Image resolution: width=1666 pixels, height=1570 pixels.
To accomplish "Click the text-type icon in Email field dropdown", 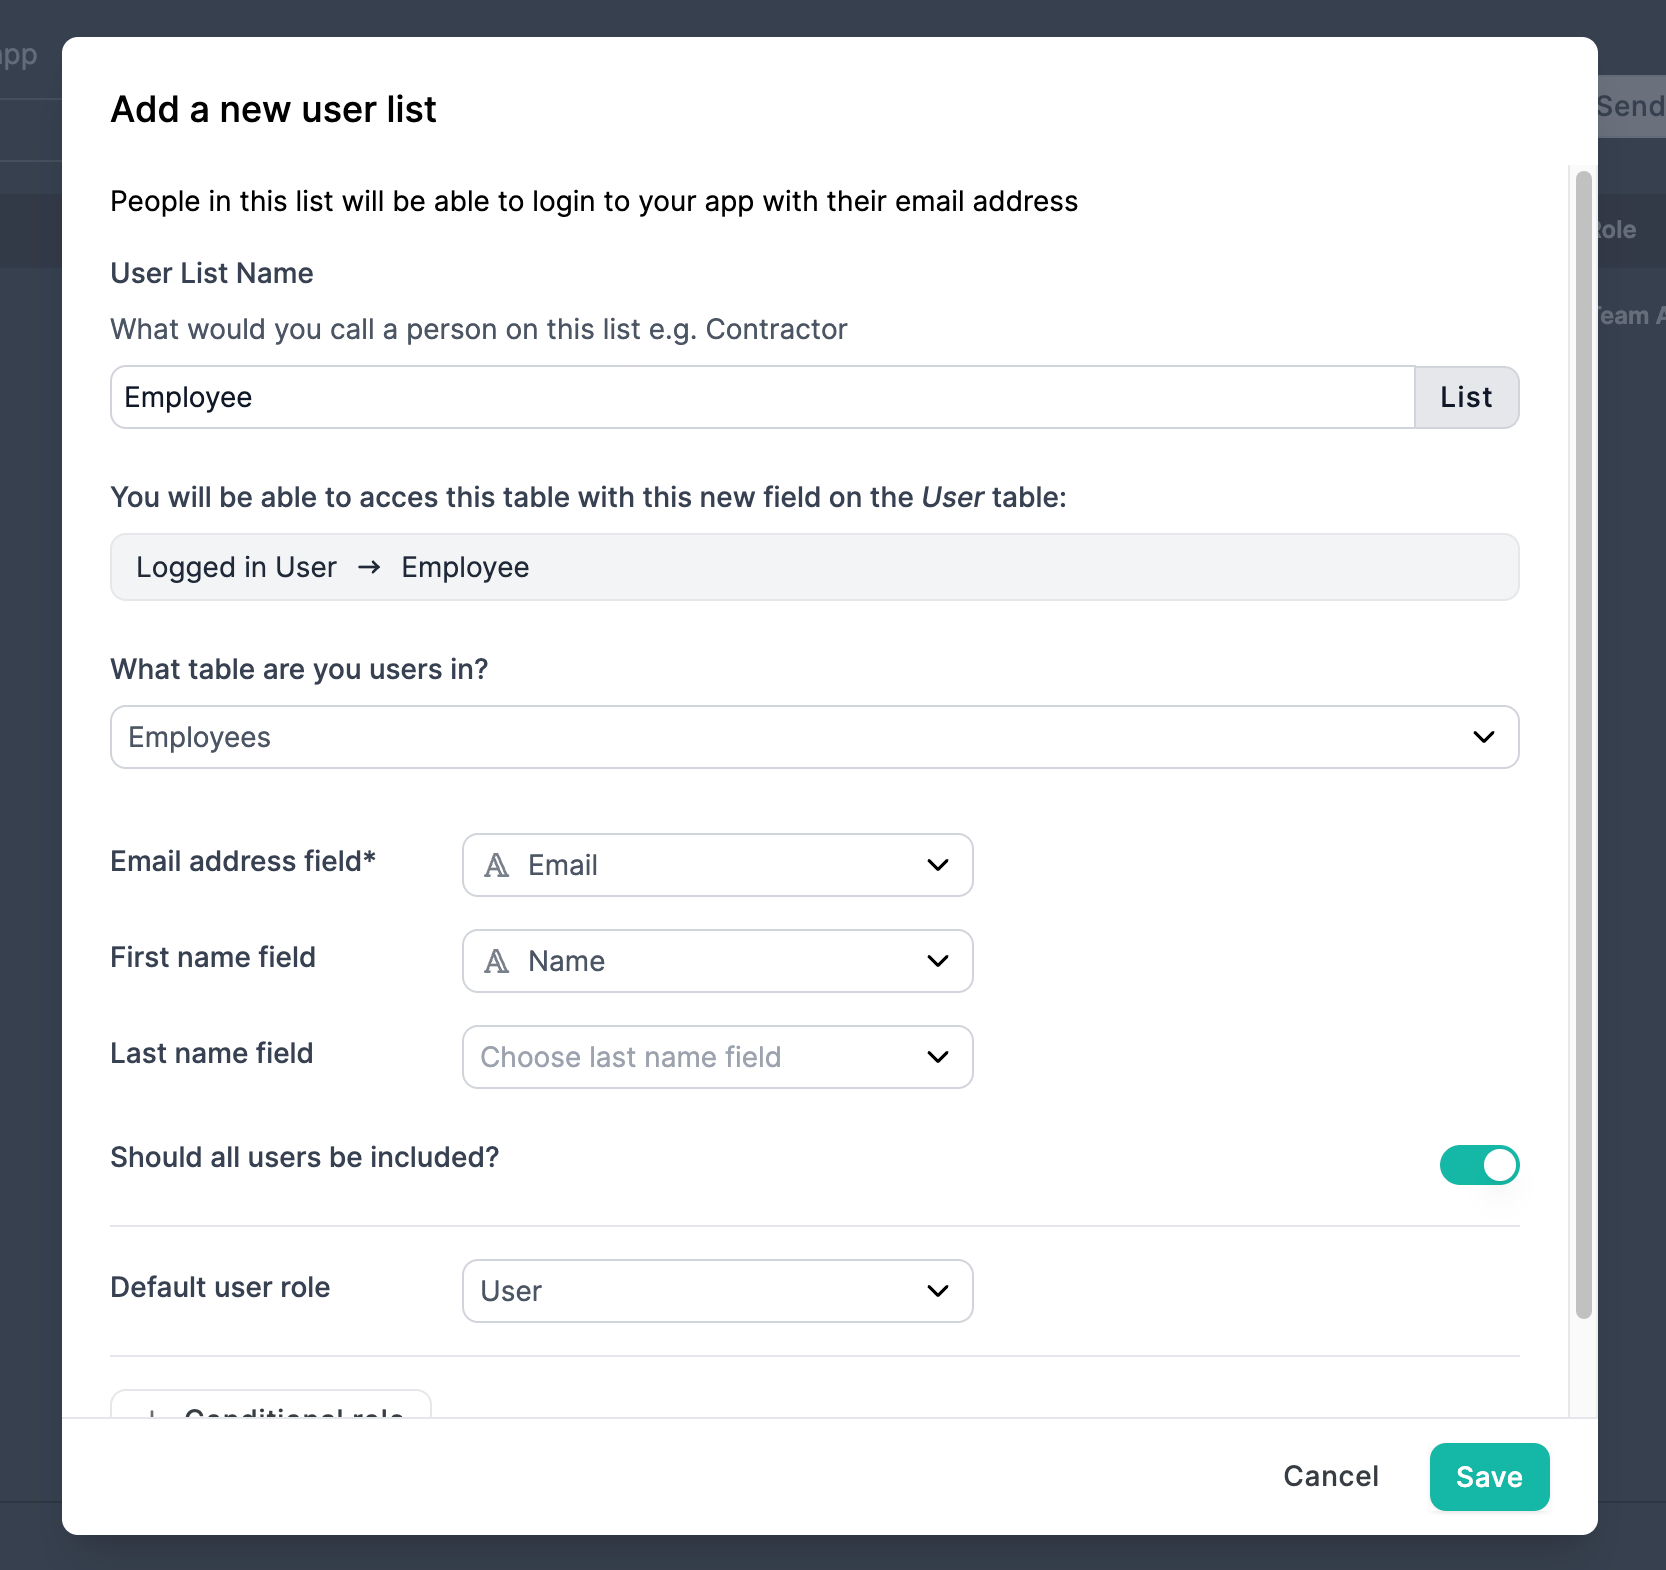I will click(497, 865).
